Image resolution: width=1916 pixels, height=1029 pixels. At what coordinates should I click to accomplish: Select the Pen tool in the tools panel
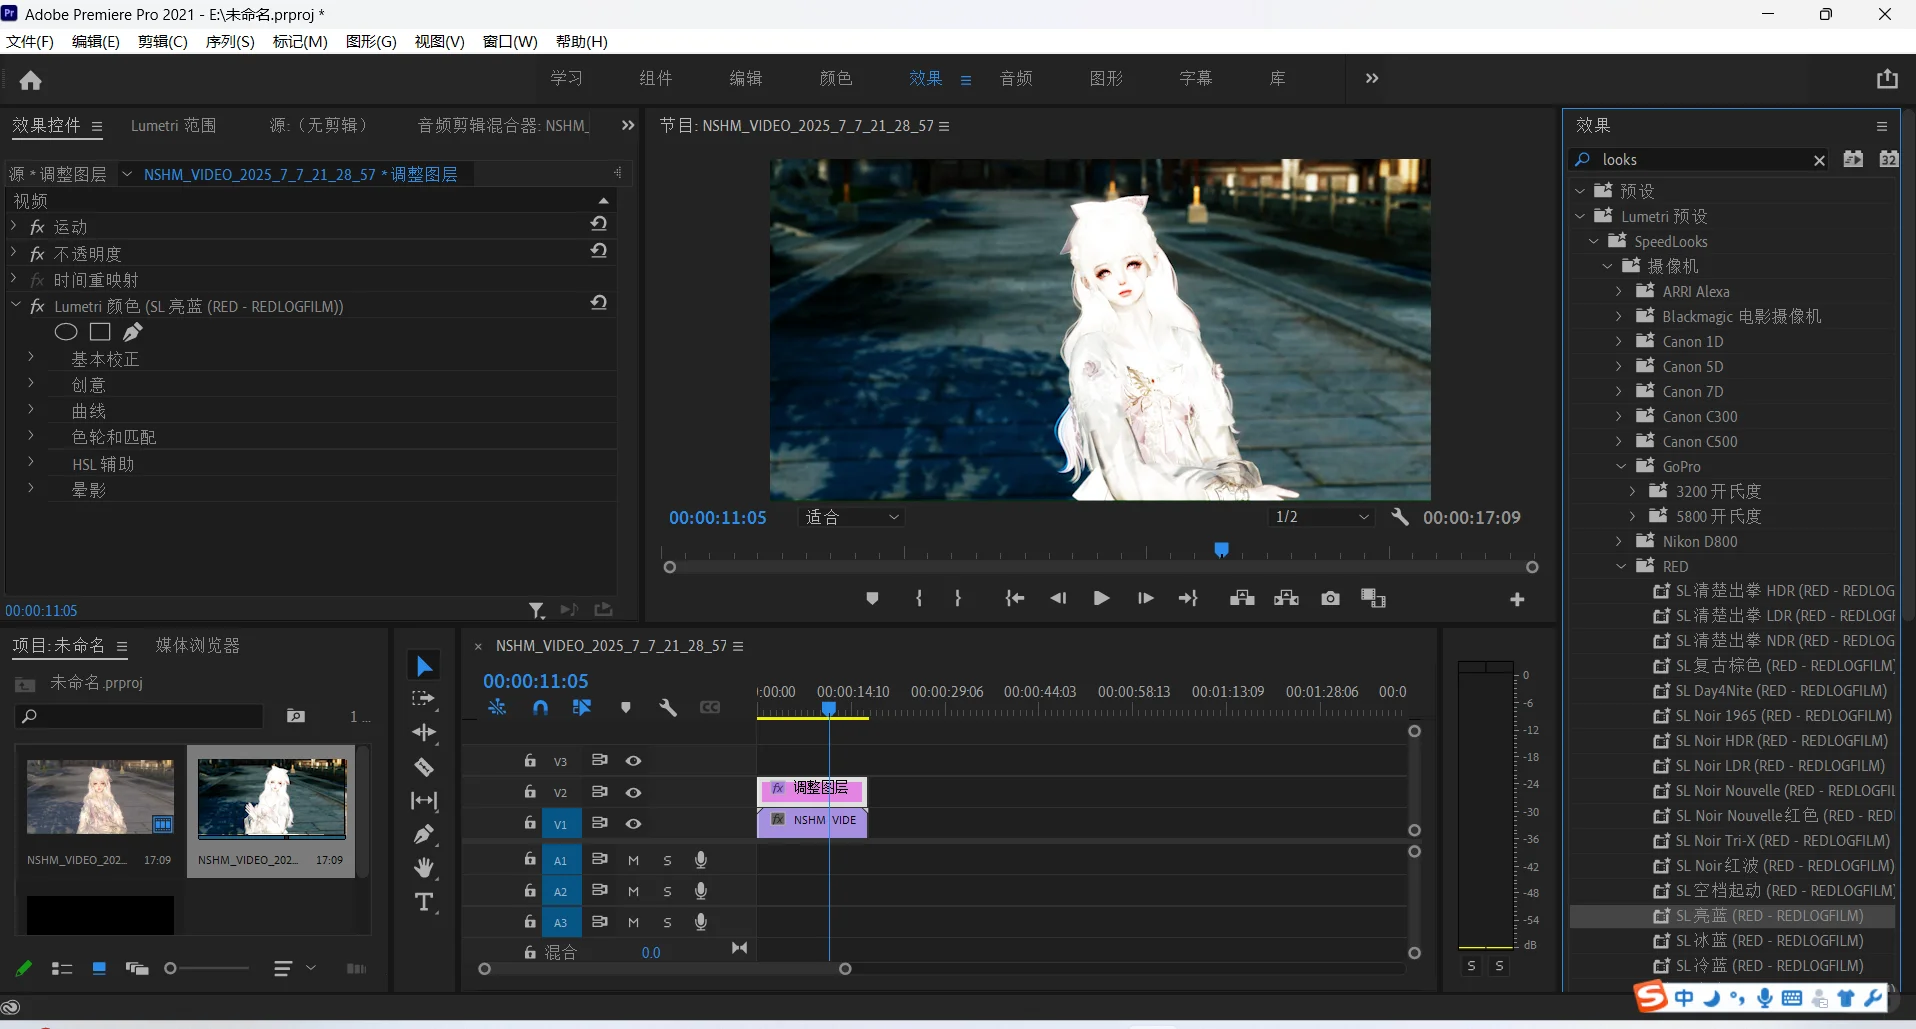pyautogui.click(x=424, y=834)
